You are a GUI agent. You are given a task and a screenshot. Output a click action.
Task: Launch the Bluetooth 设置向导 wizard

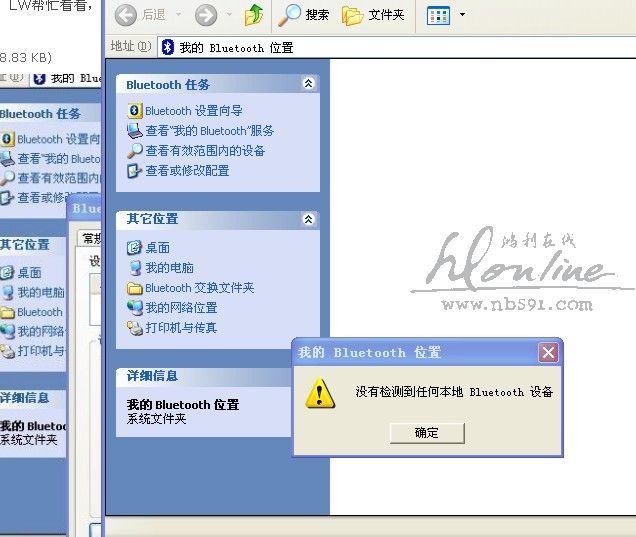[x=193, y=111]
